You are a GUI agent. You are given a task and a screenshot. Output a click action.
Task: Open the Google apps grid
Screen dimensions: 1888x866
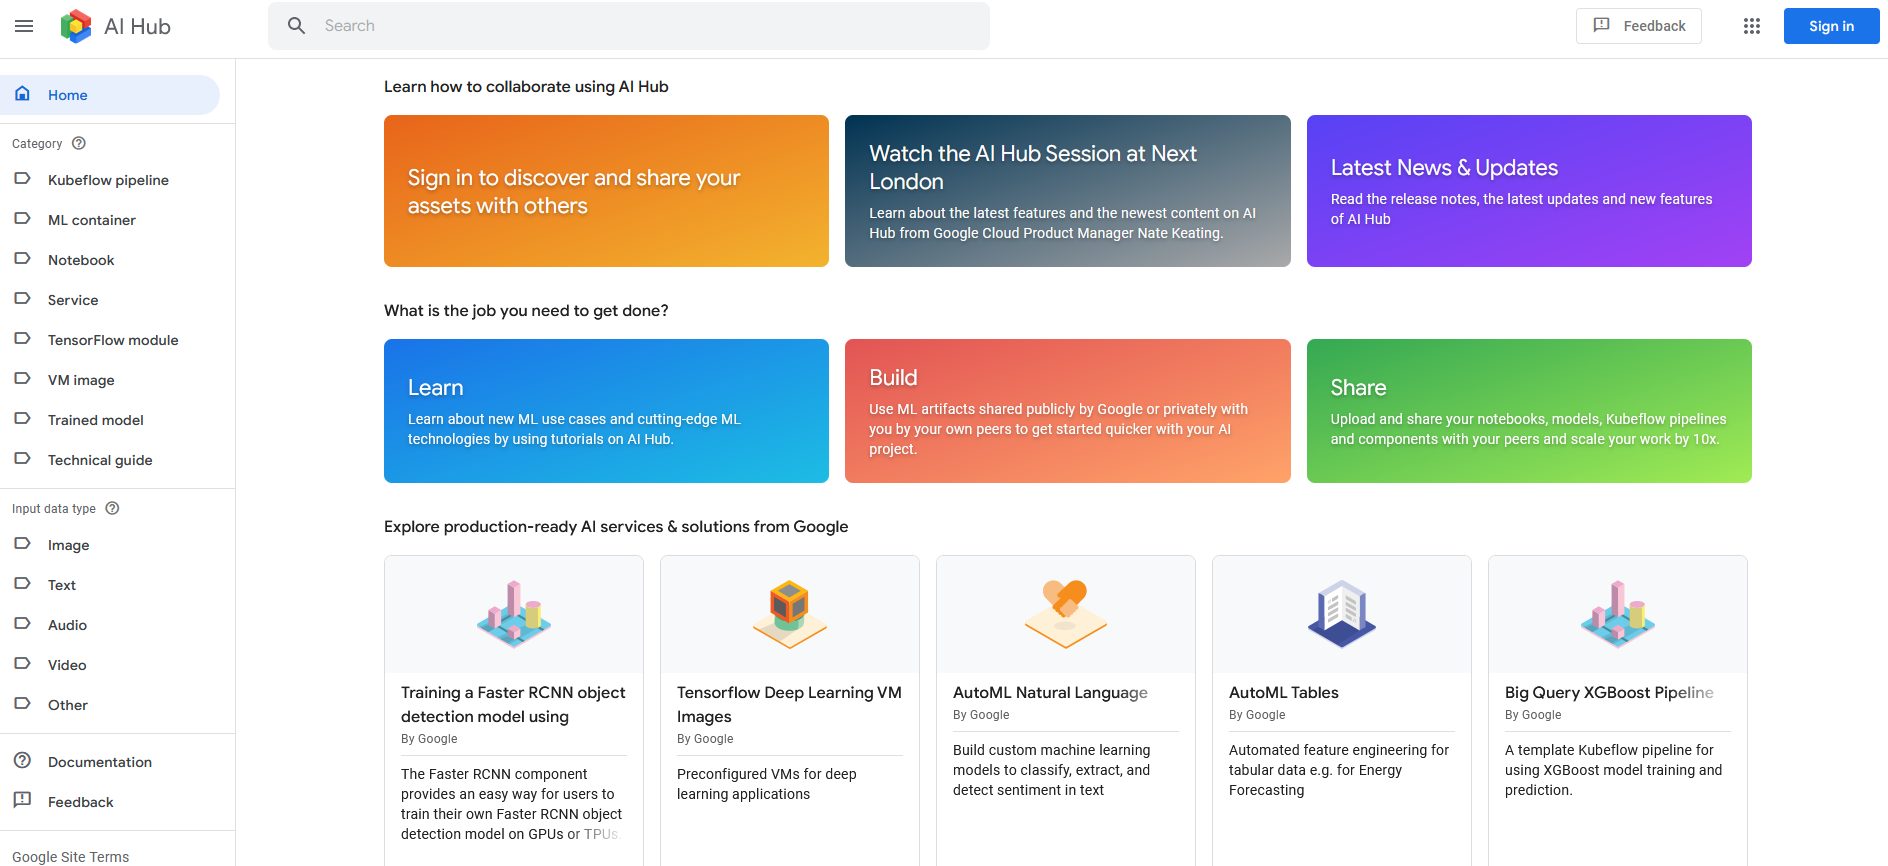[1751, 26]
